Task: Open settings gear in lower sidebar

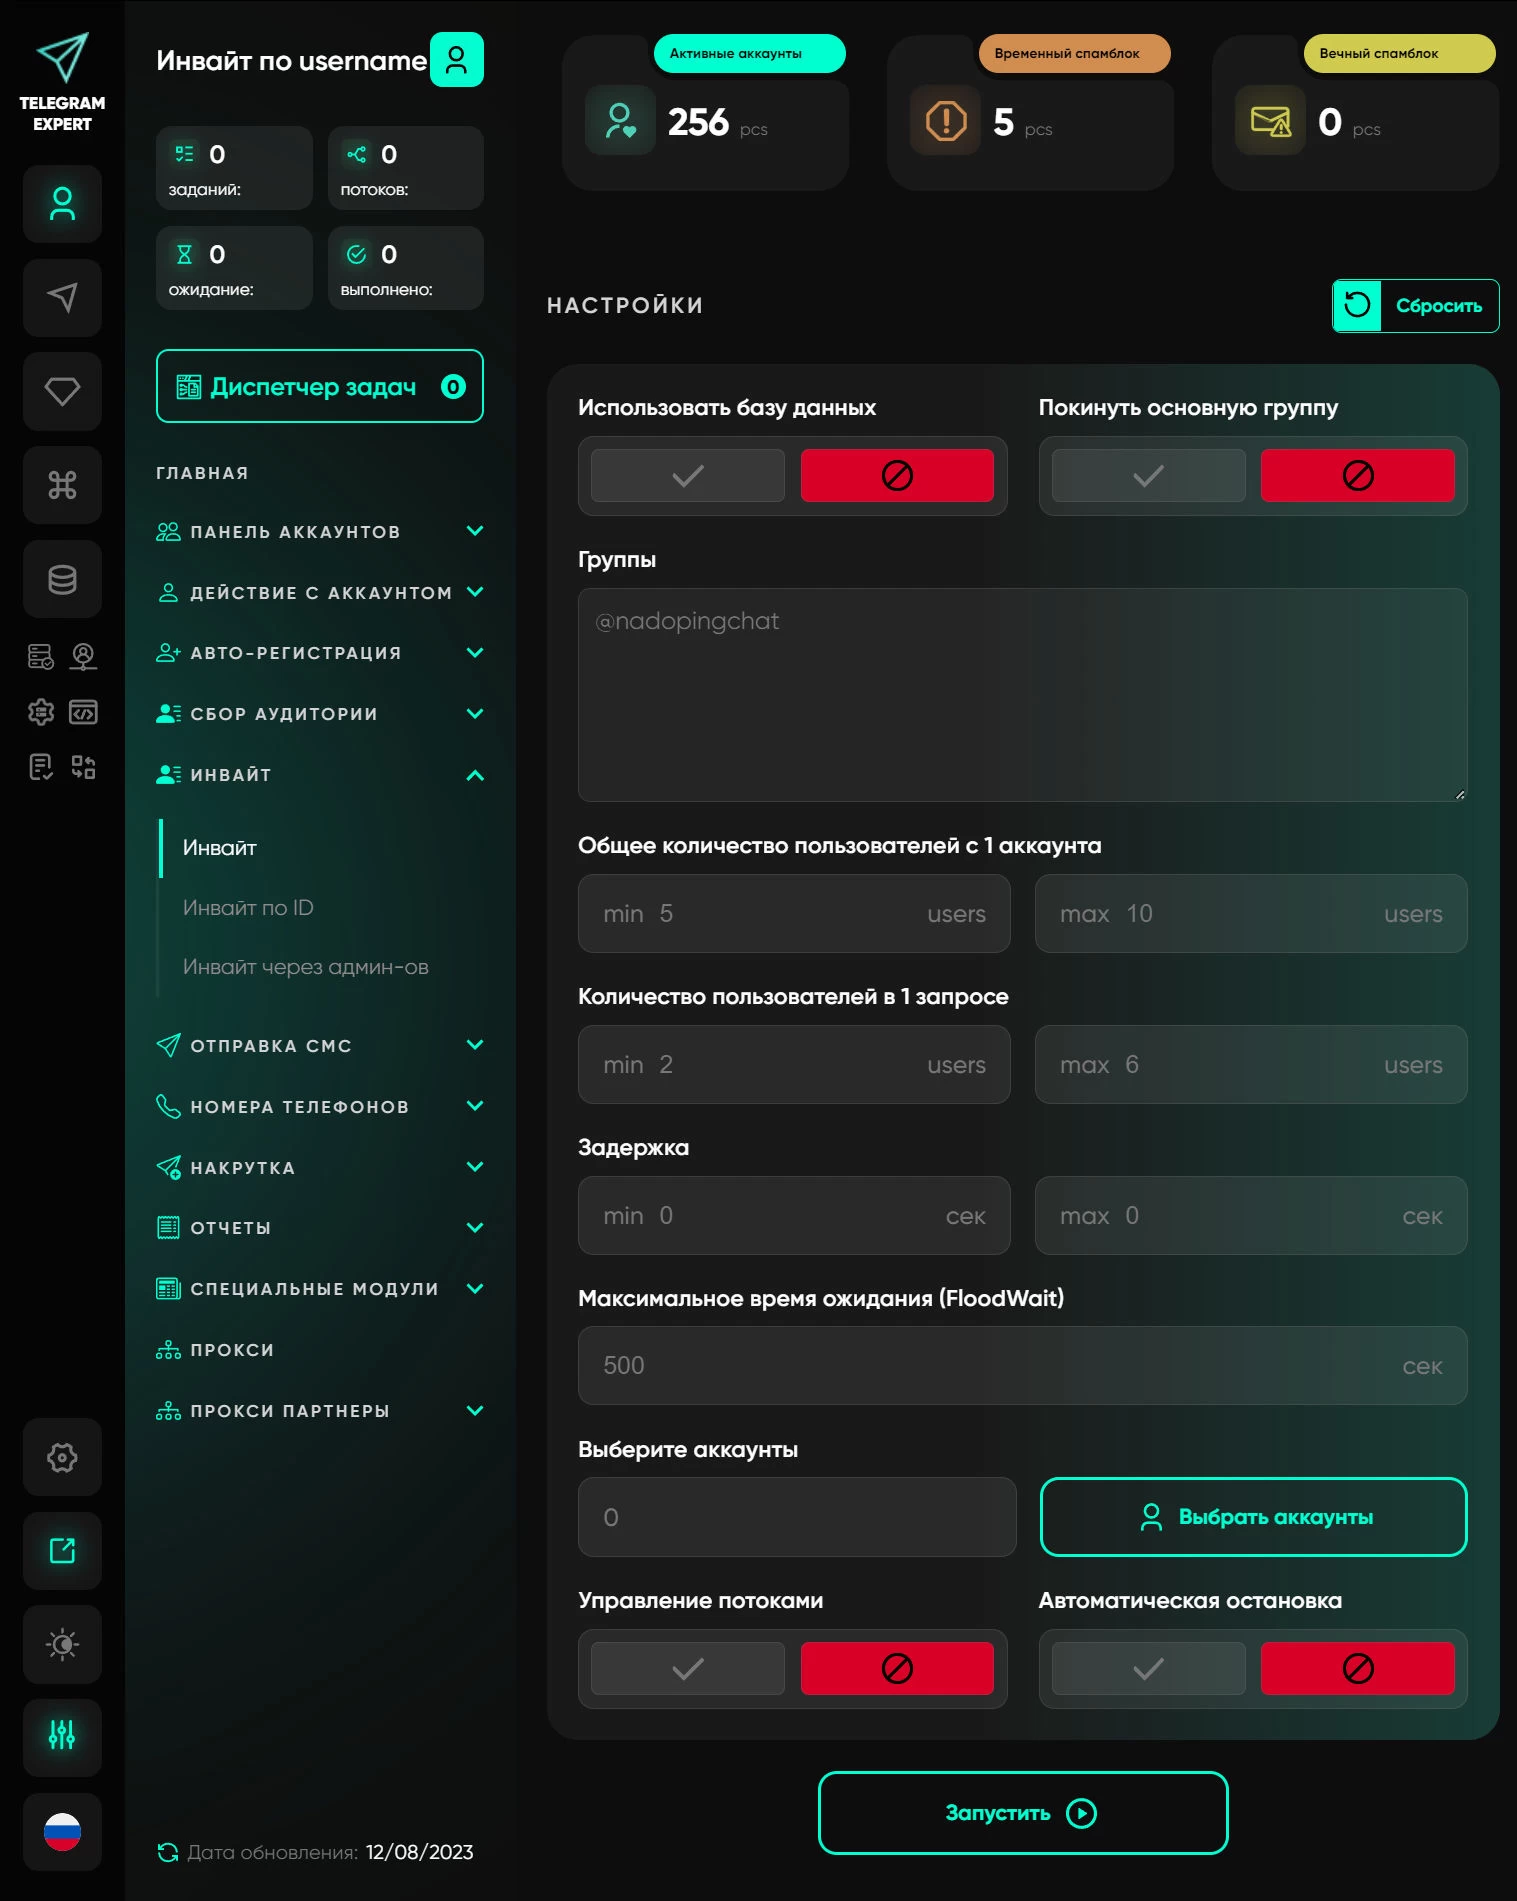Action: [x=62, y=1457]
